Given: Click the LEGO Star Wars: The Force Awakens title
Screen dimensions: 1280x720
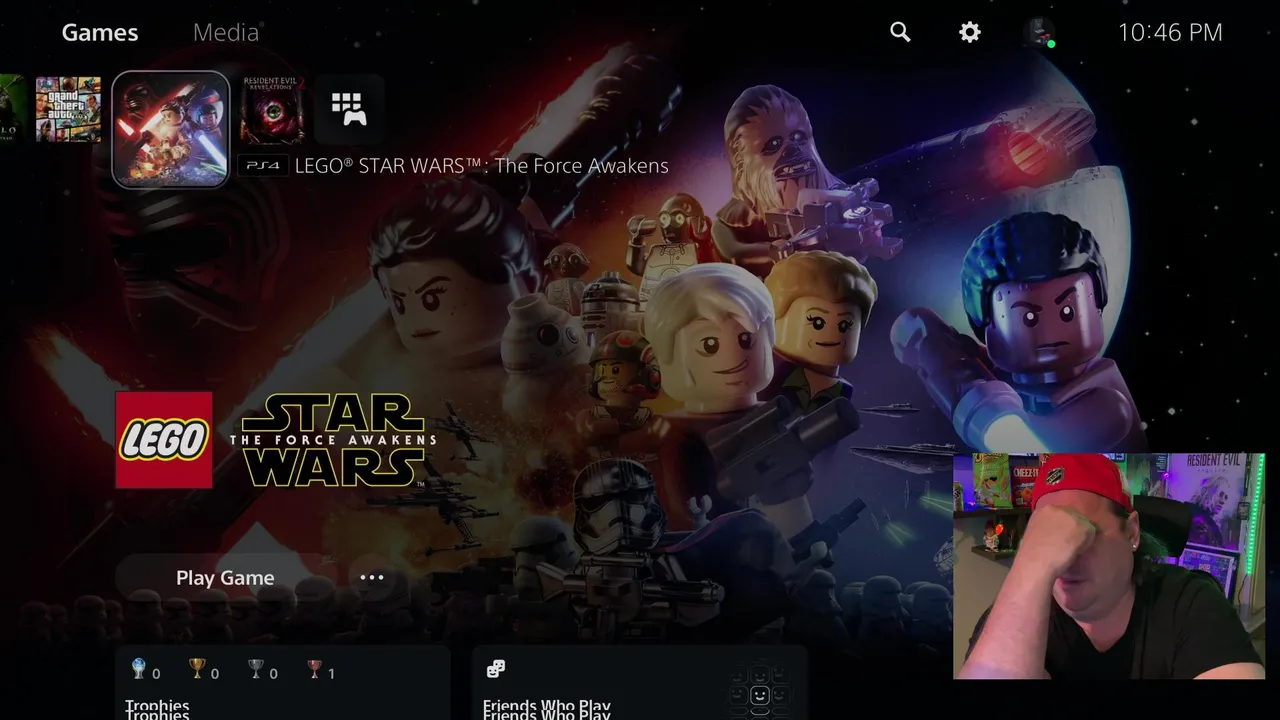Looking at the screenshot, I should (x=481, y=166).
